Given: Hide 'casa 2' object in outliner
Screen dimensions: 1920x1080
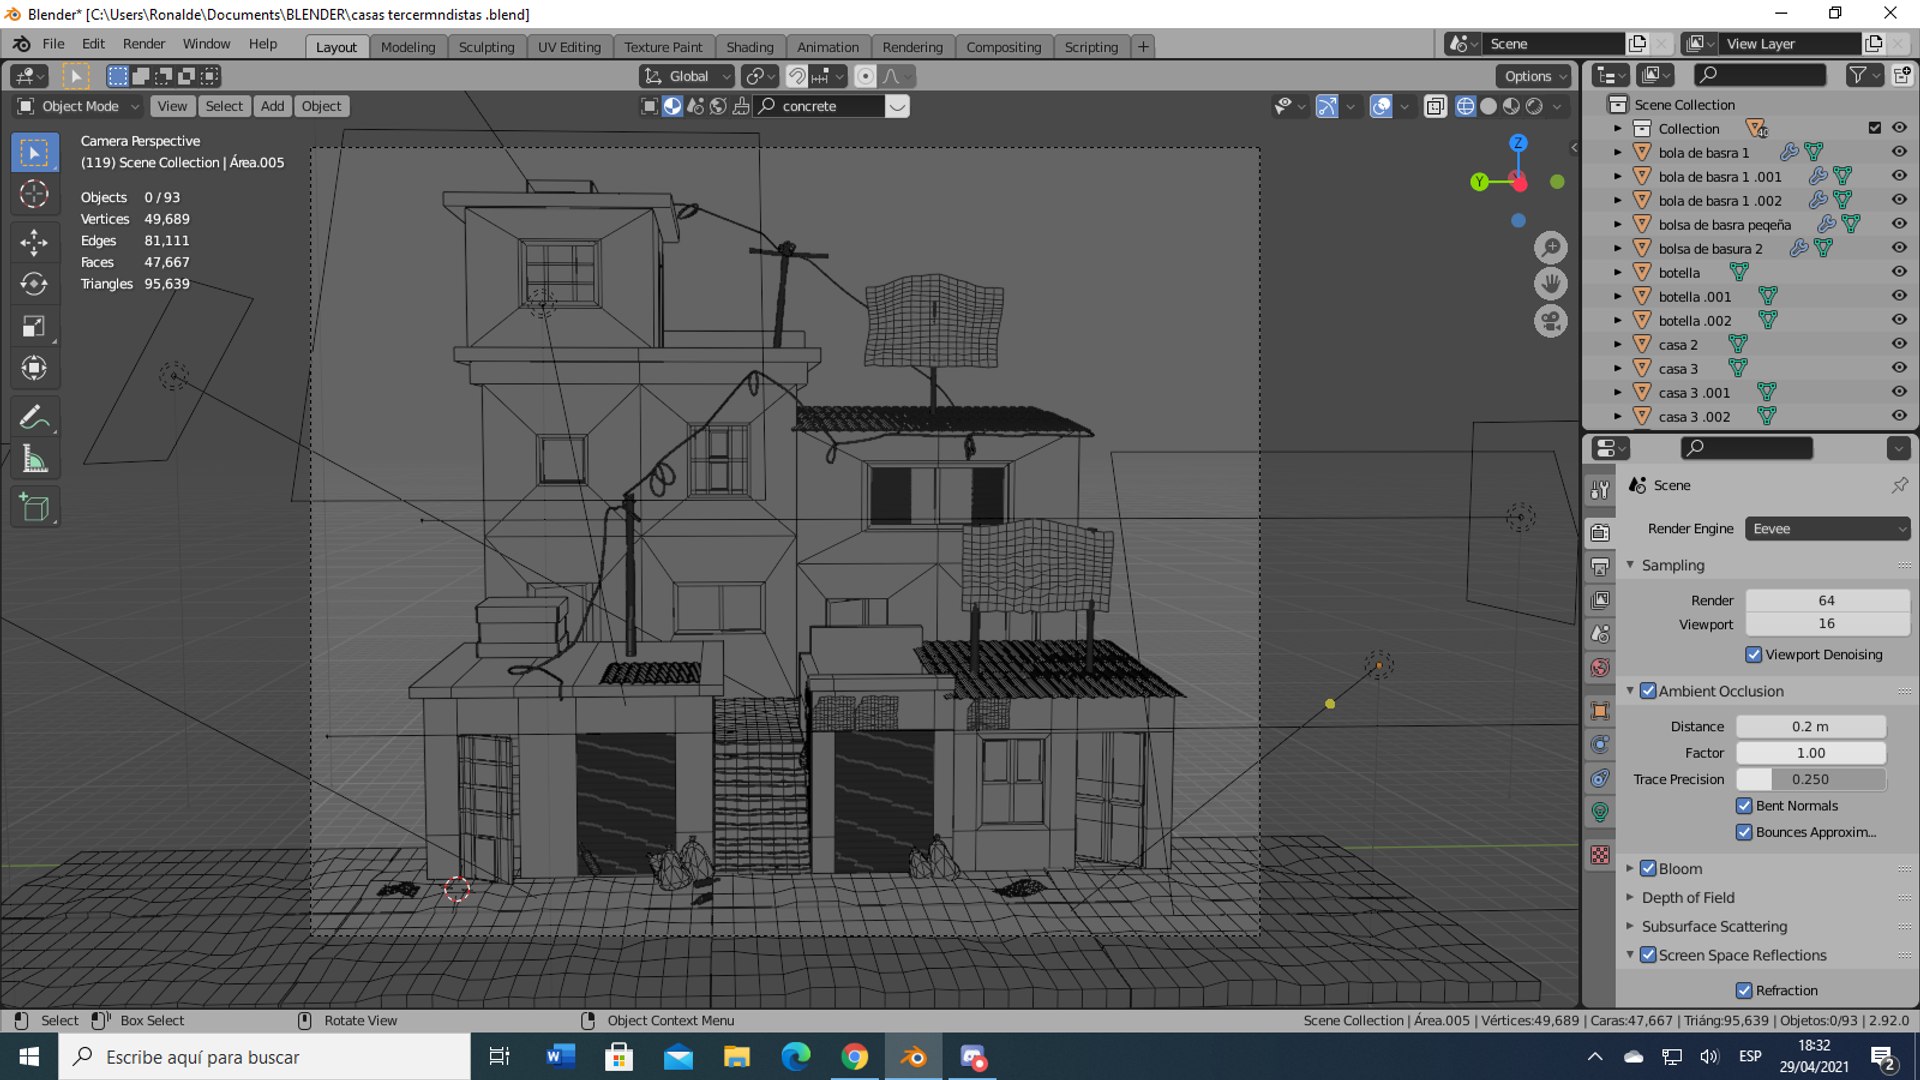Looking at the screenshot, I should [1899, 344].
